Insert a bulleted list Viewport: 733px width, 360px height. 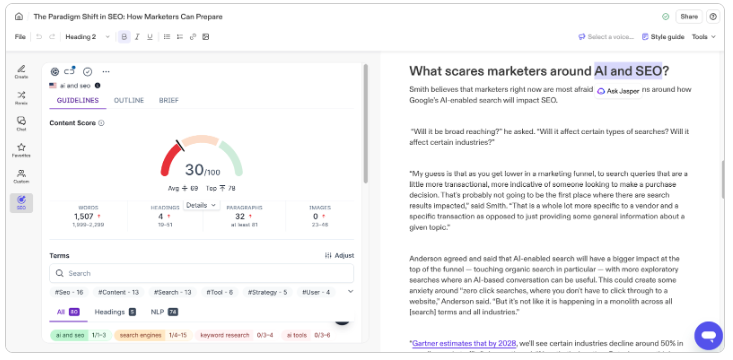pos(167,37)
